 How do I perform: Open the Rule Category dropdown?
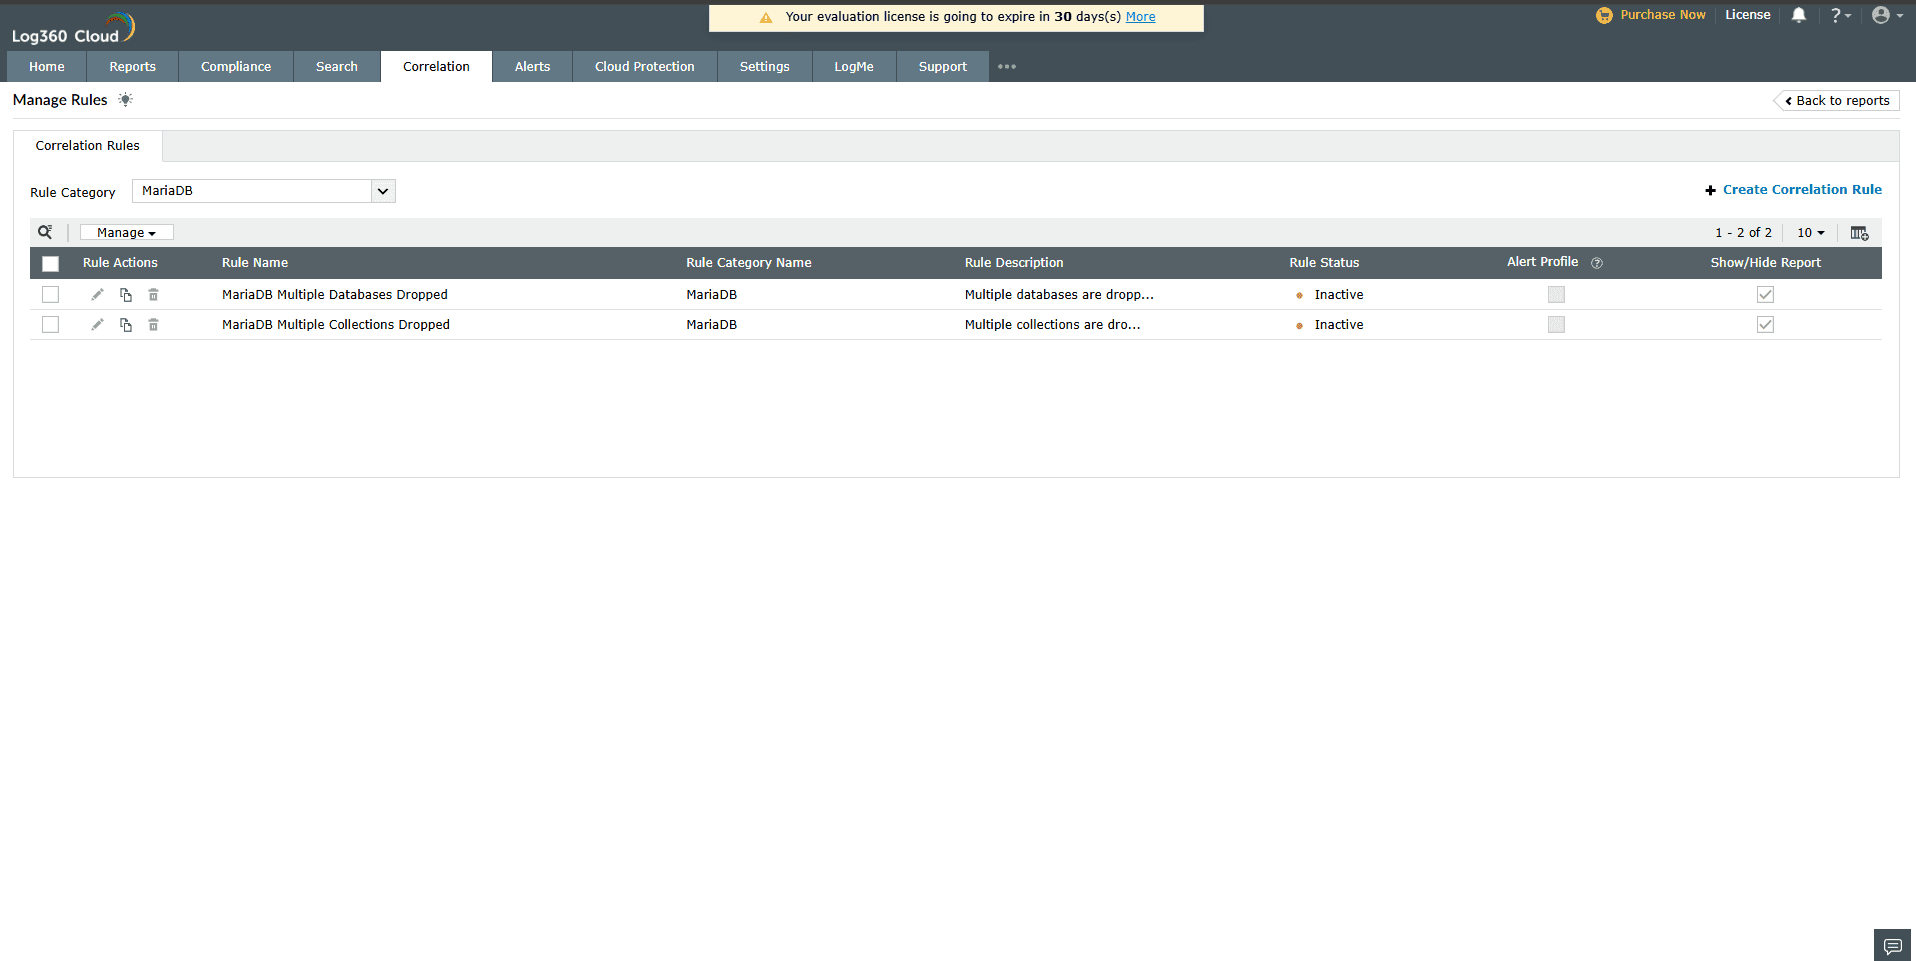264,191
